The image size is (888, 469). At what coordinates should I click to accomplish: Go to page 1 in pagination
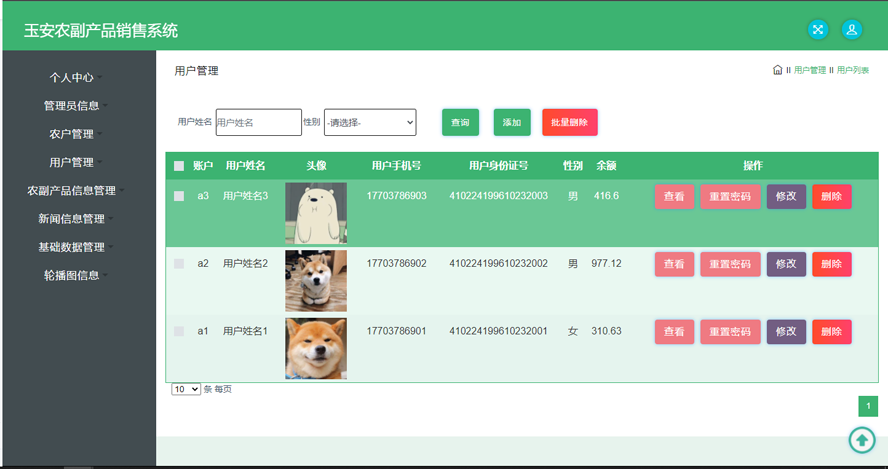[x=868, y=406]
